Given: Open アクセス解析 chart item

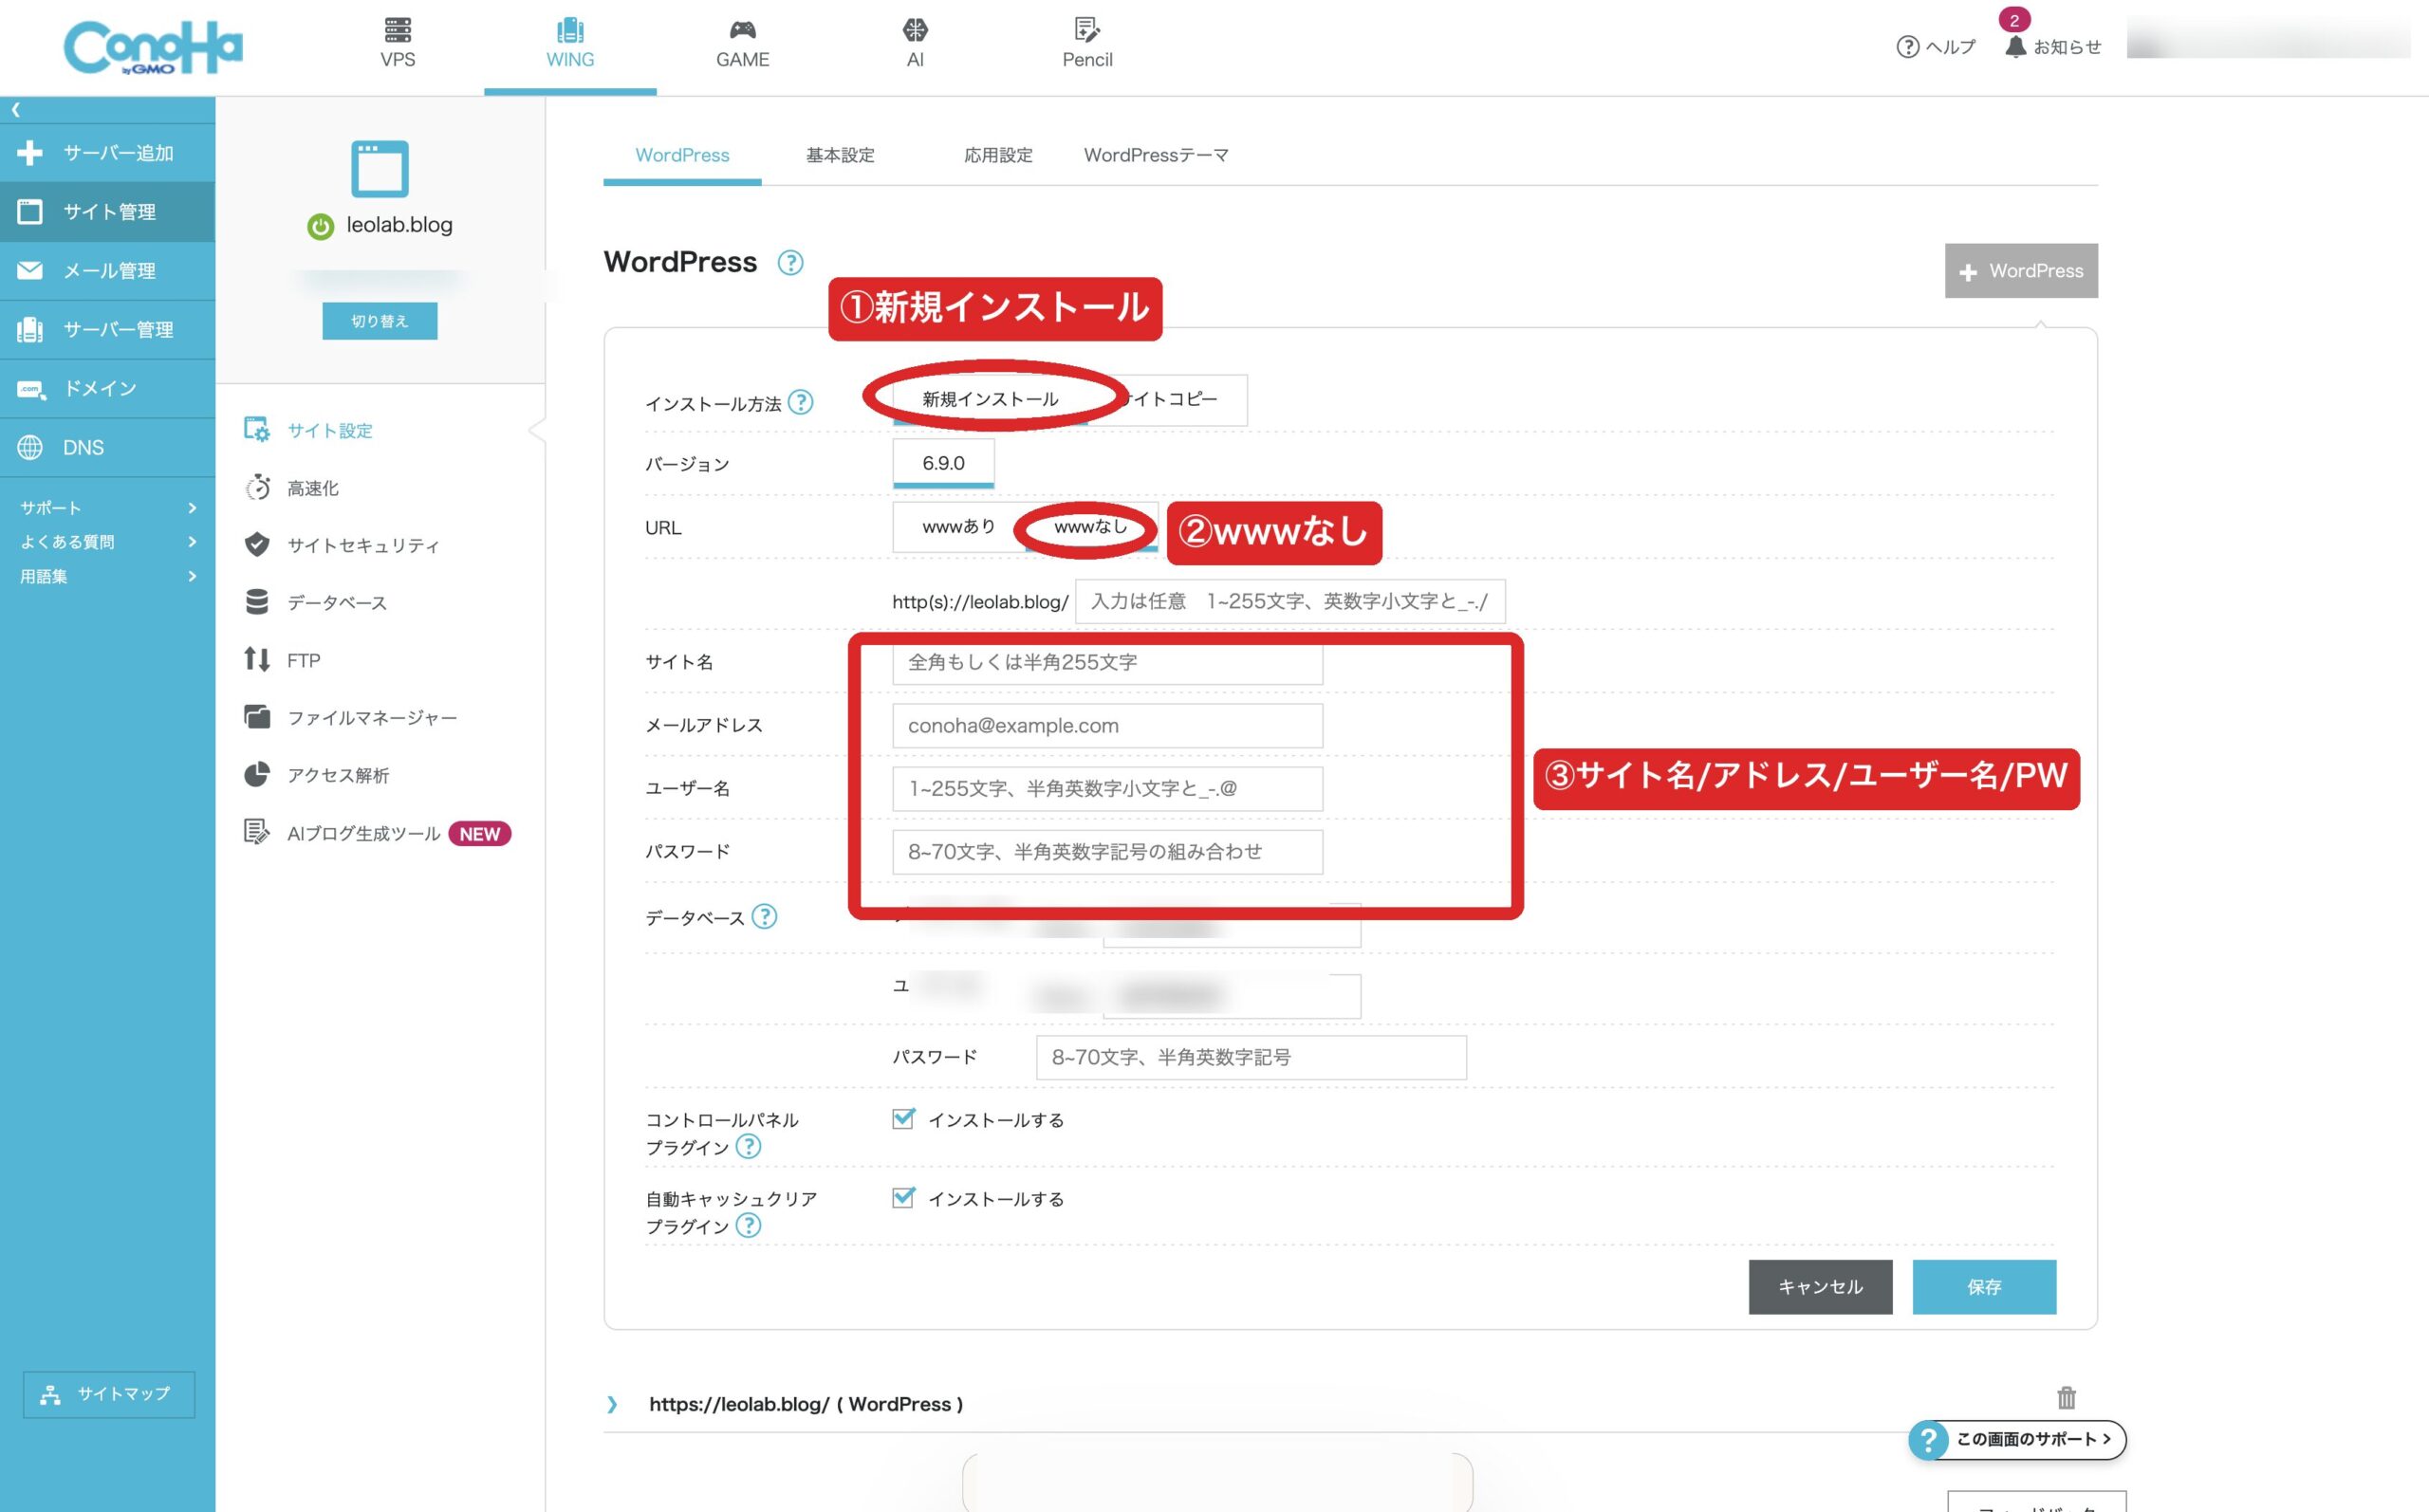Looking at the screenshot, I should click(317, 775).
